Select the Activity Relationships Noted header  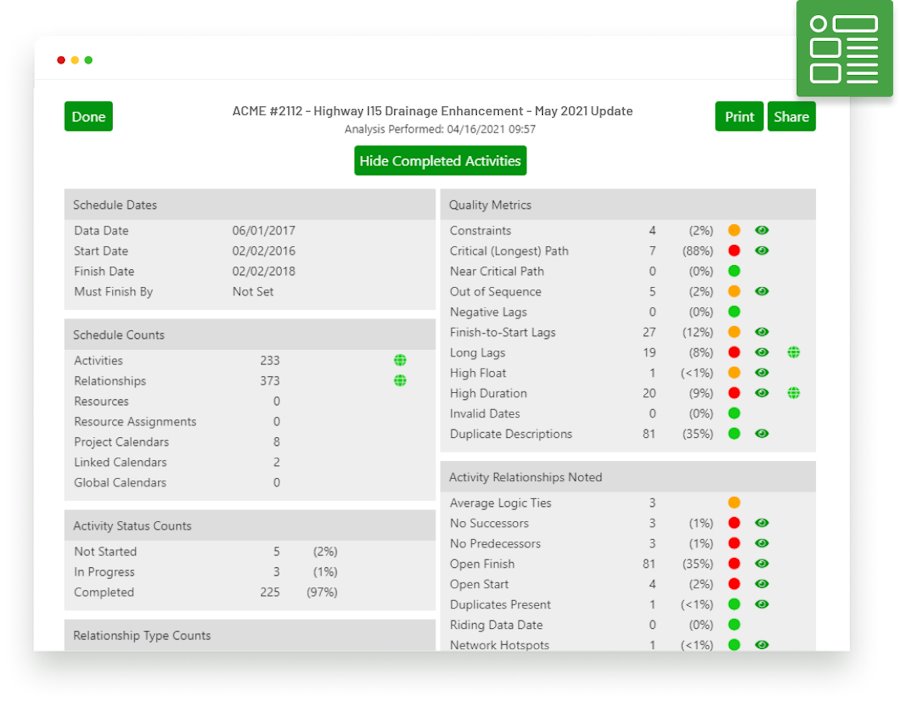click(627, 477)
